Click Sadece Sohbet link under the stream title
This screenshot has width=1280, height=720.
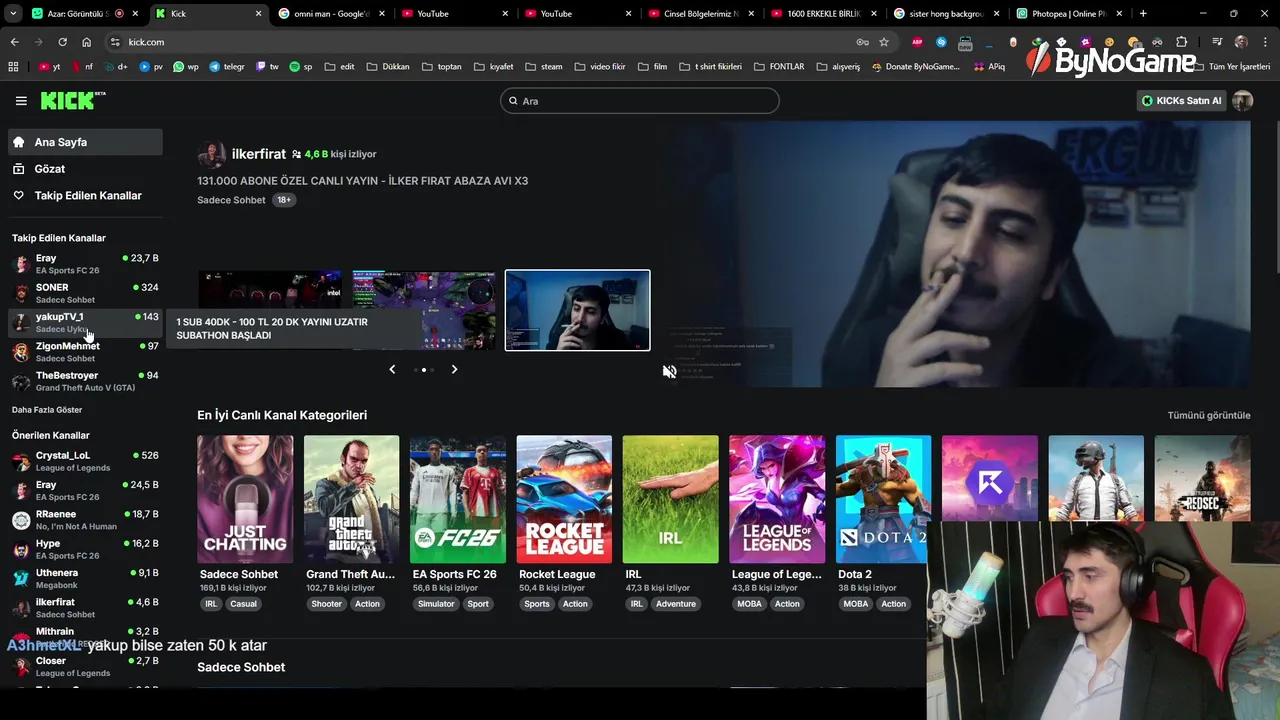click(231, 200)
